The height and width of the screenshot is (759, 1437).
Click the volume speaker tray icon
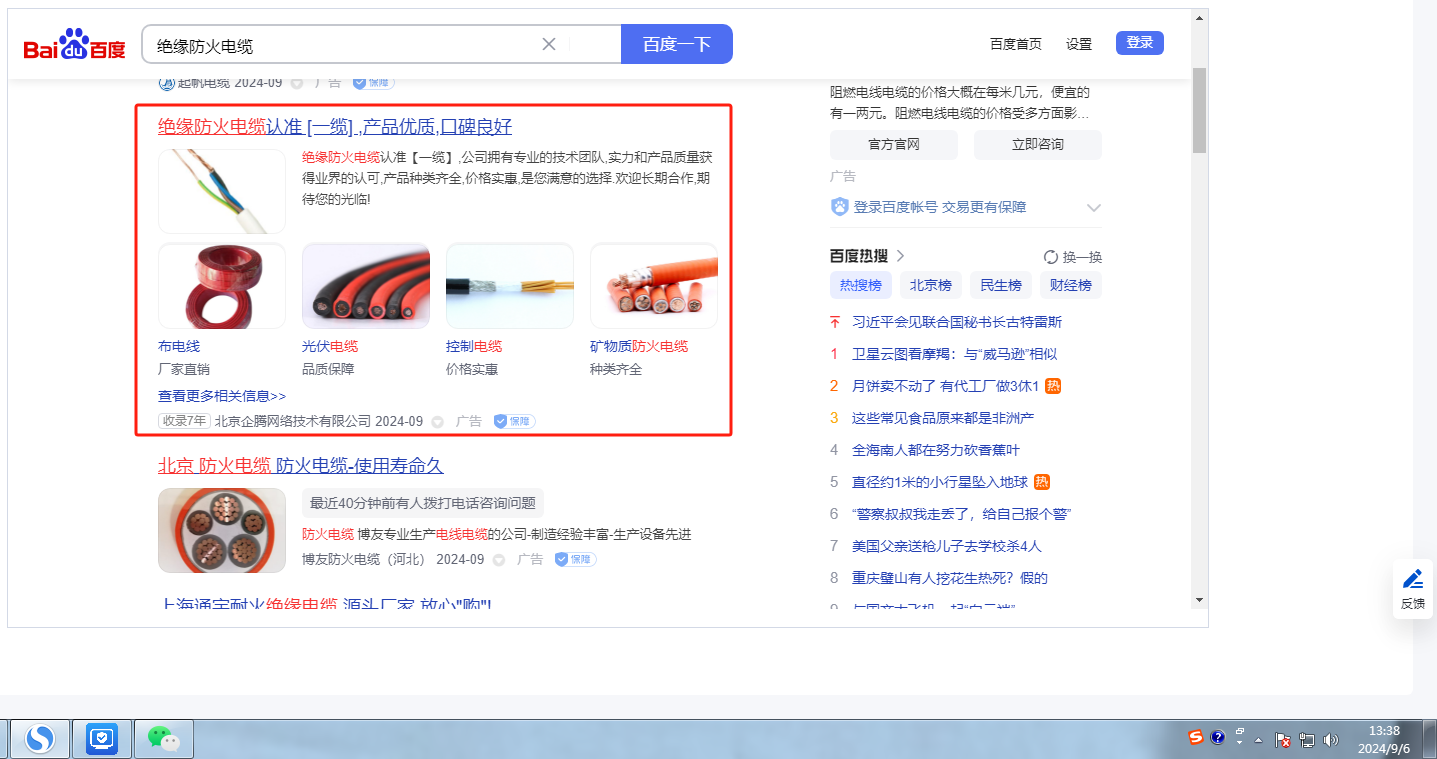[1330, 740]
